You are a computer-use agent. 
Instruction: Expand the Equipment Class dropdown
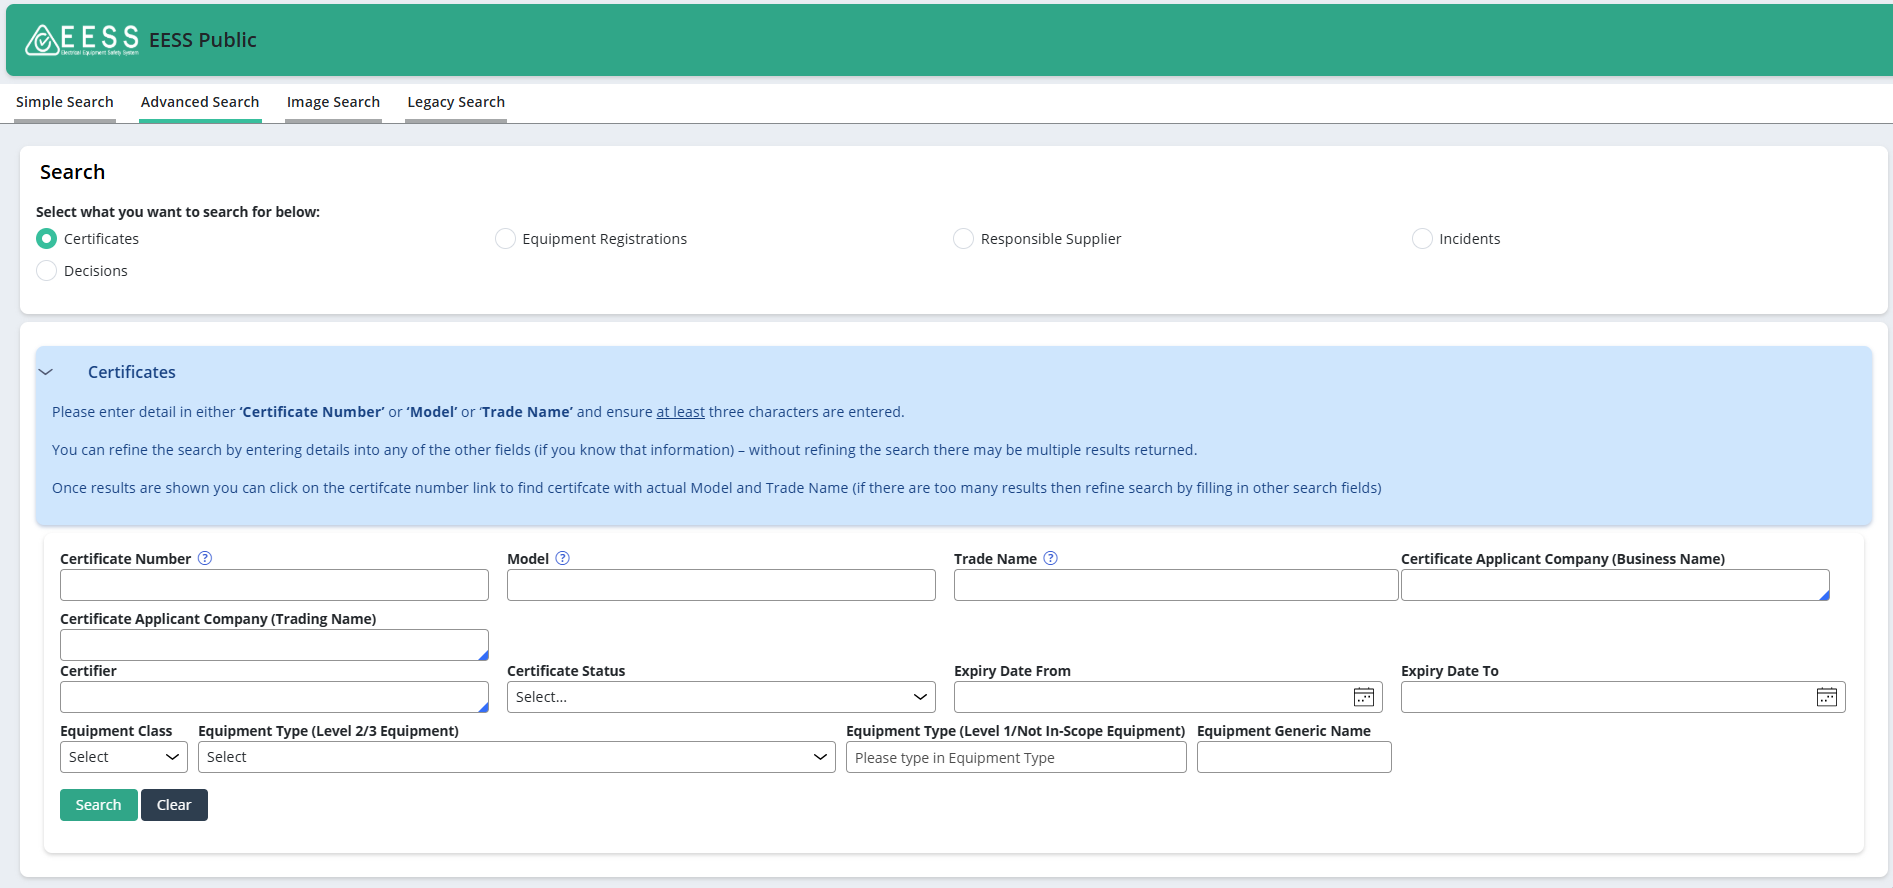click(123, 757)
